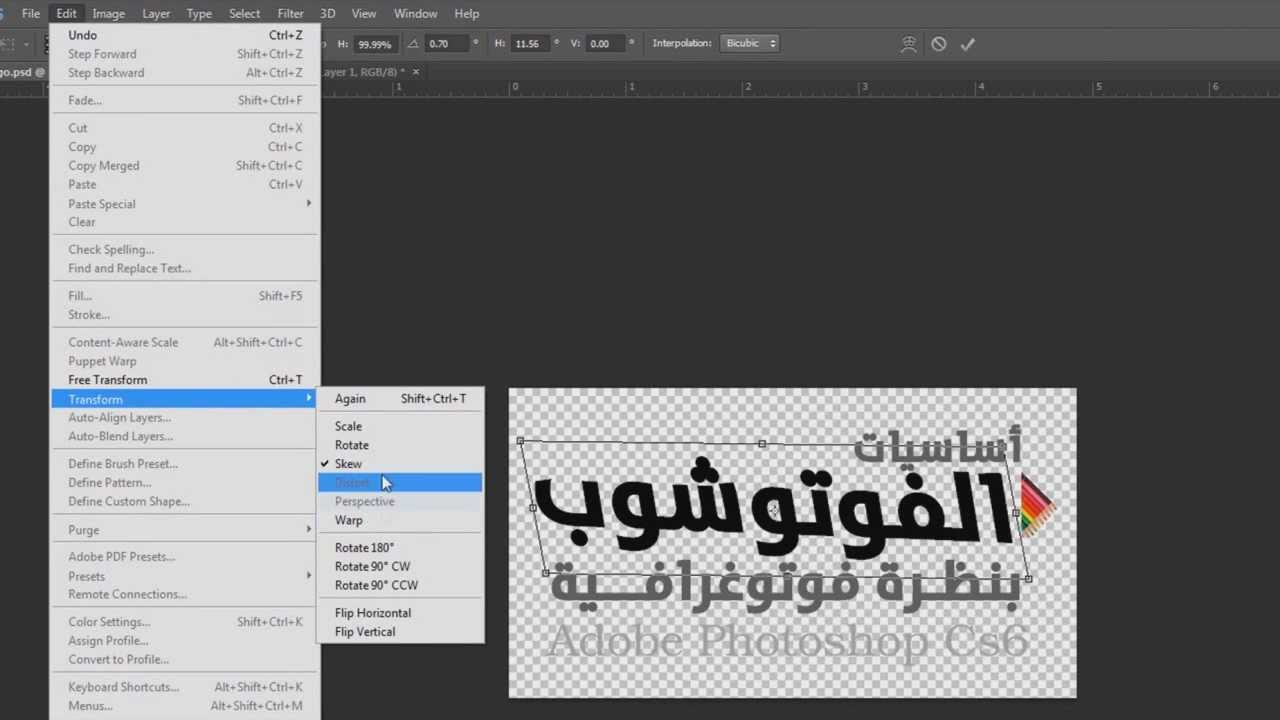Choose Free Transform in Edit menu
The width and height of the screenshot is (1280, 720).
[x=185, y=380]
